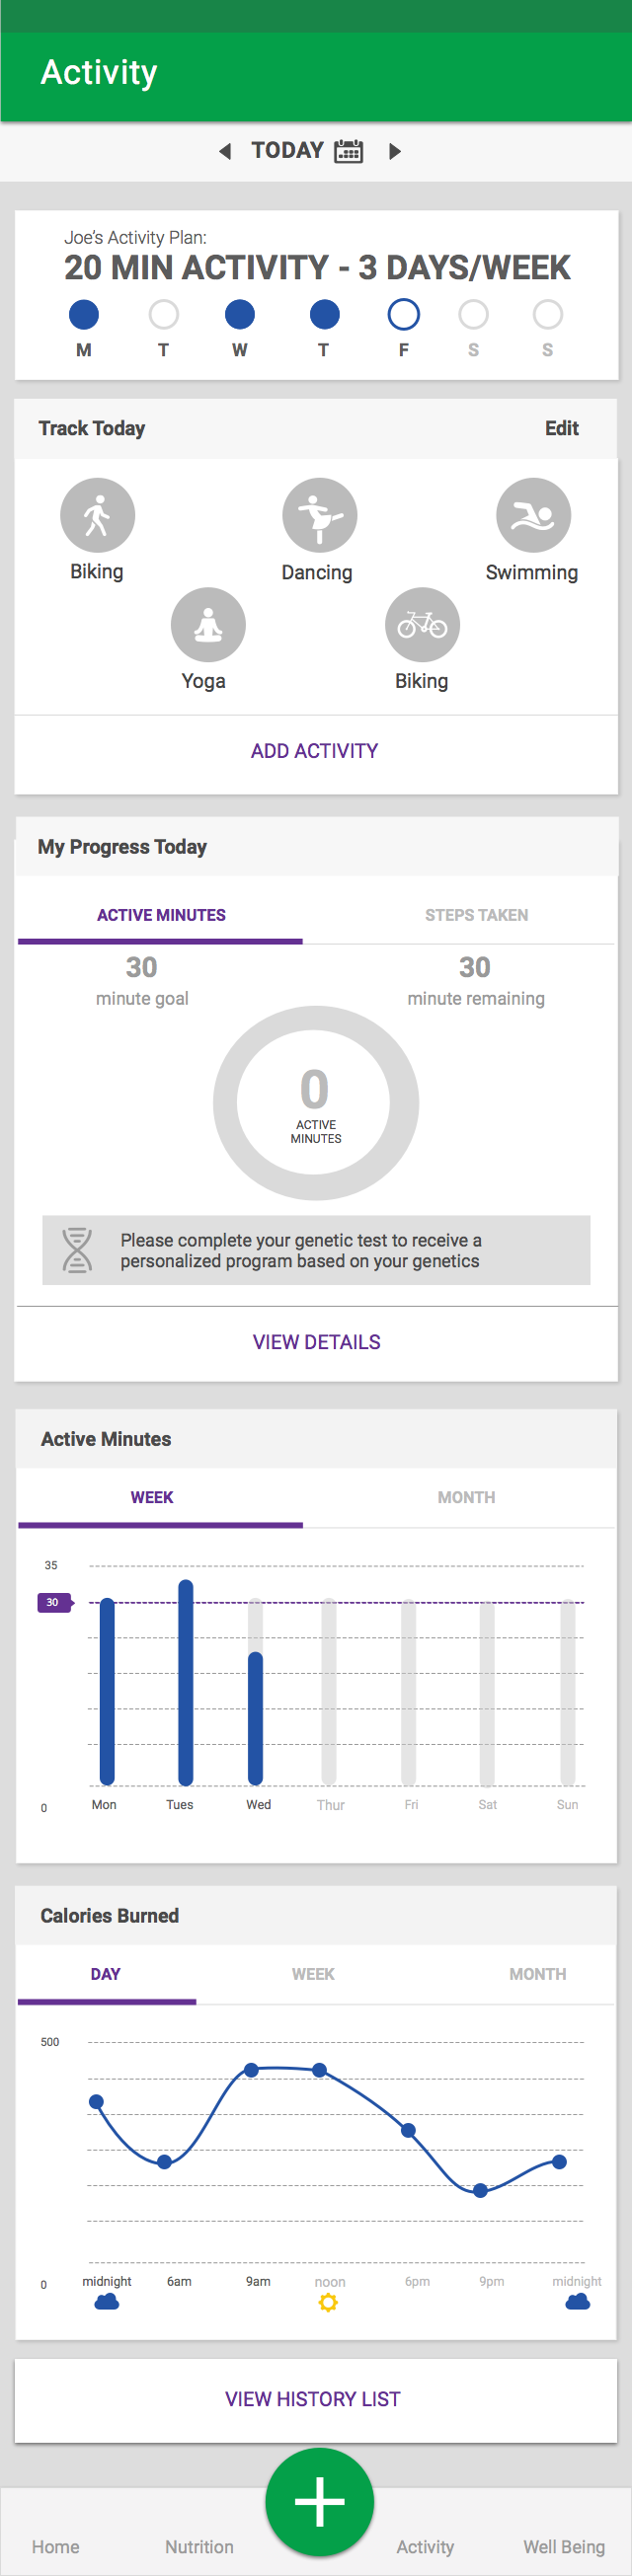The width and height of the screenshot is (632, 2576).
Task: Tap the bicycle activity icon
Action: point(422,625)
